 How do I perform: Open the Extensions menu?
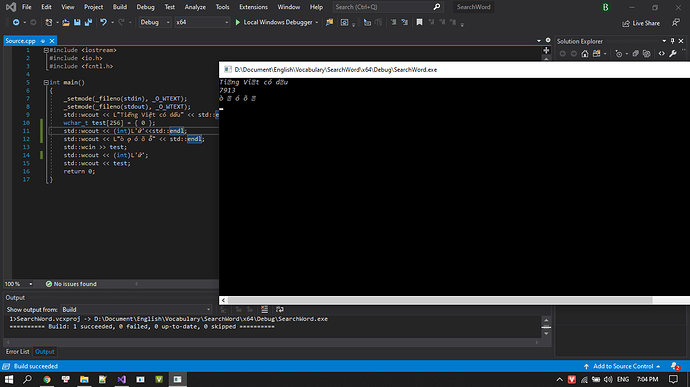(x=253, y=7)
